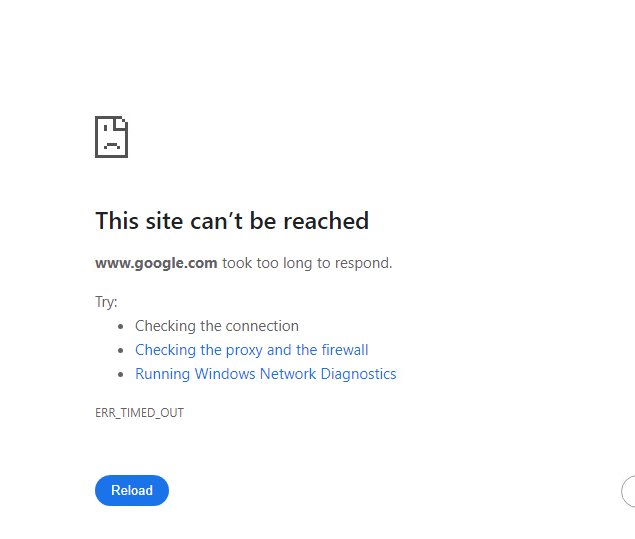Click the 'Try:' label
The width and height of the screenshot is (635, 539).
[x=106, y=302]
